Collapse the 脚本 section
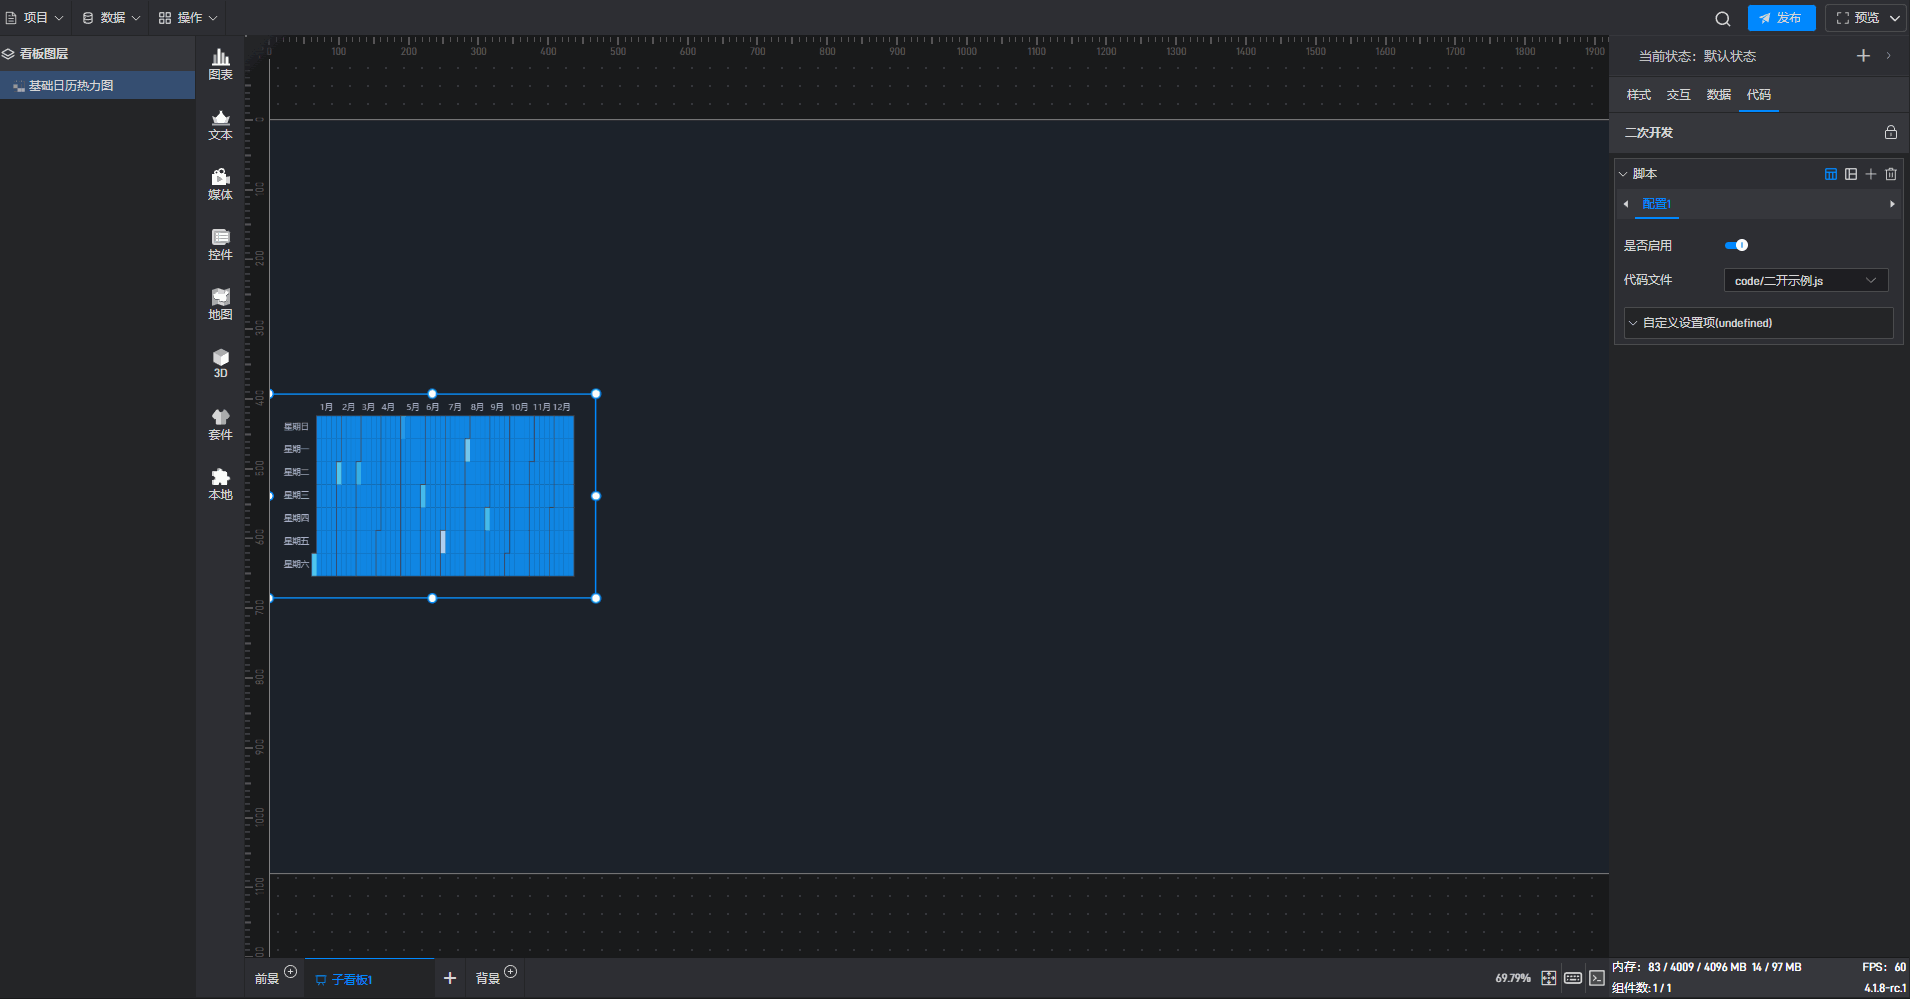This screenshot has height=999, width=1910. coord(1623,174)
